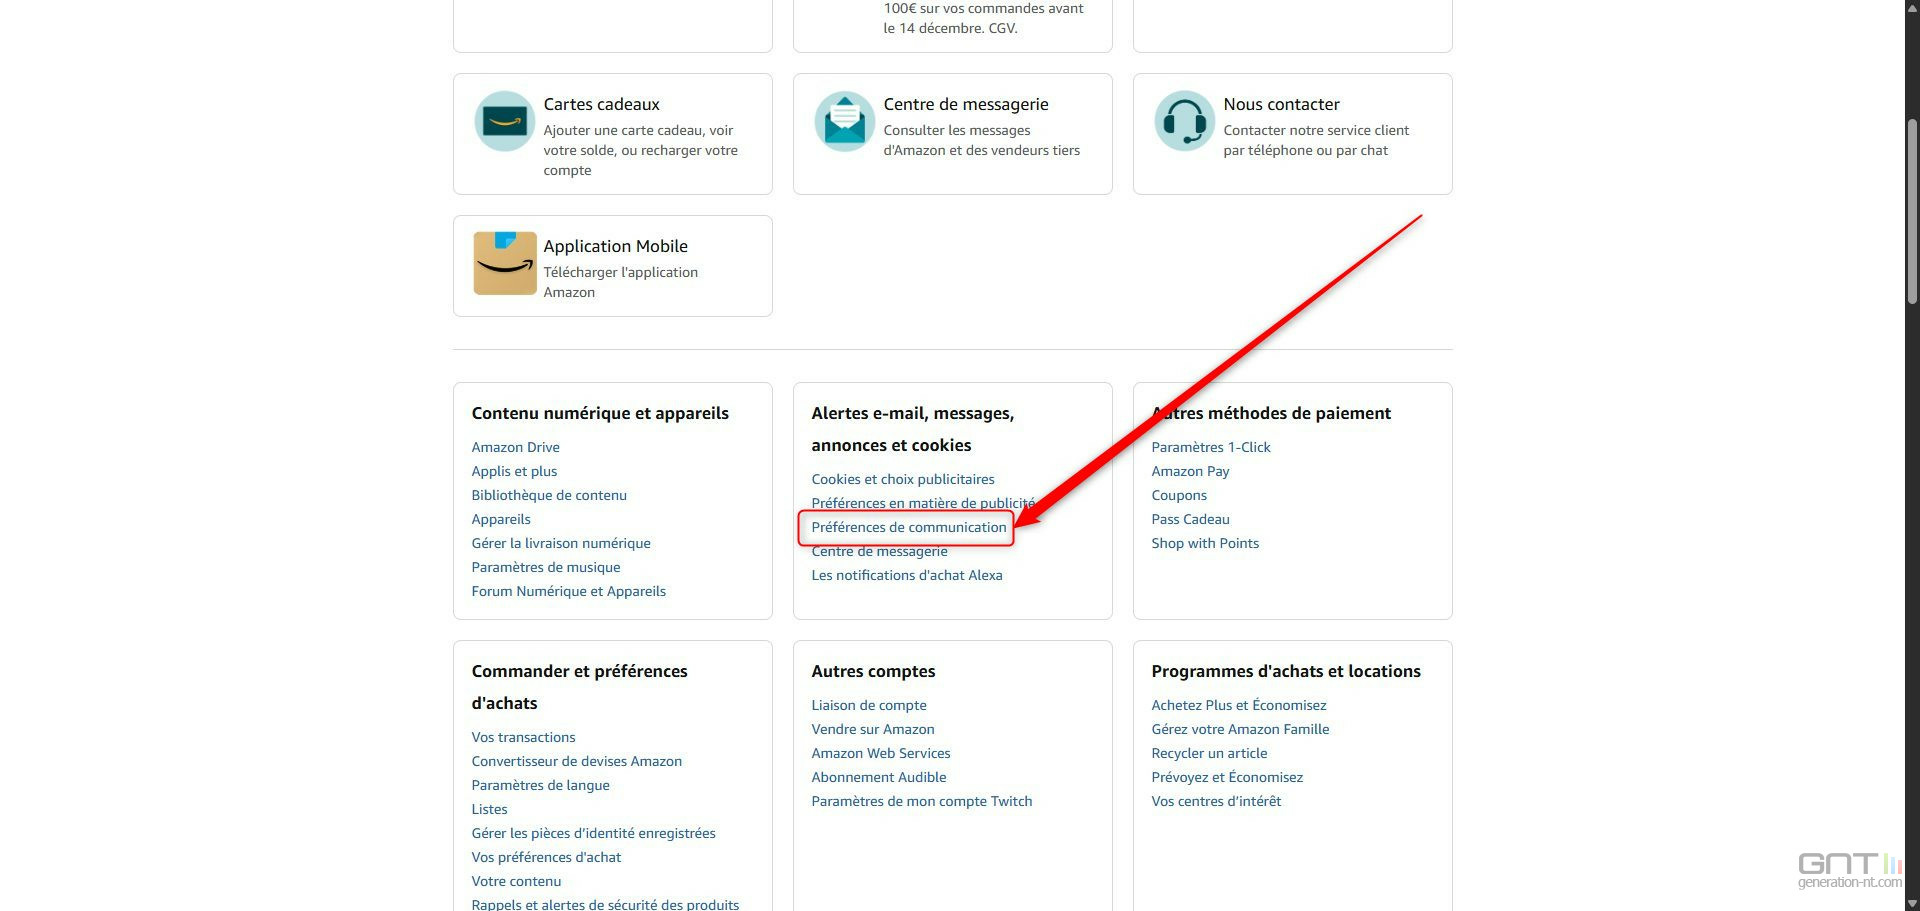Open Gérez votre Amazon Famille
This screenshot has height=911, width=1920.
click(1240, 729)
